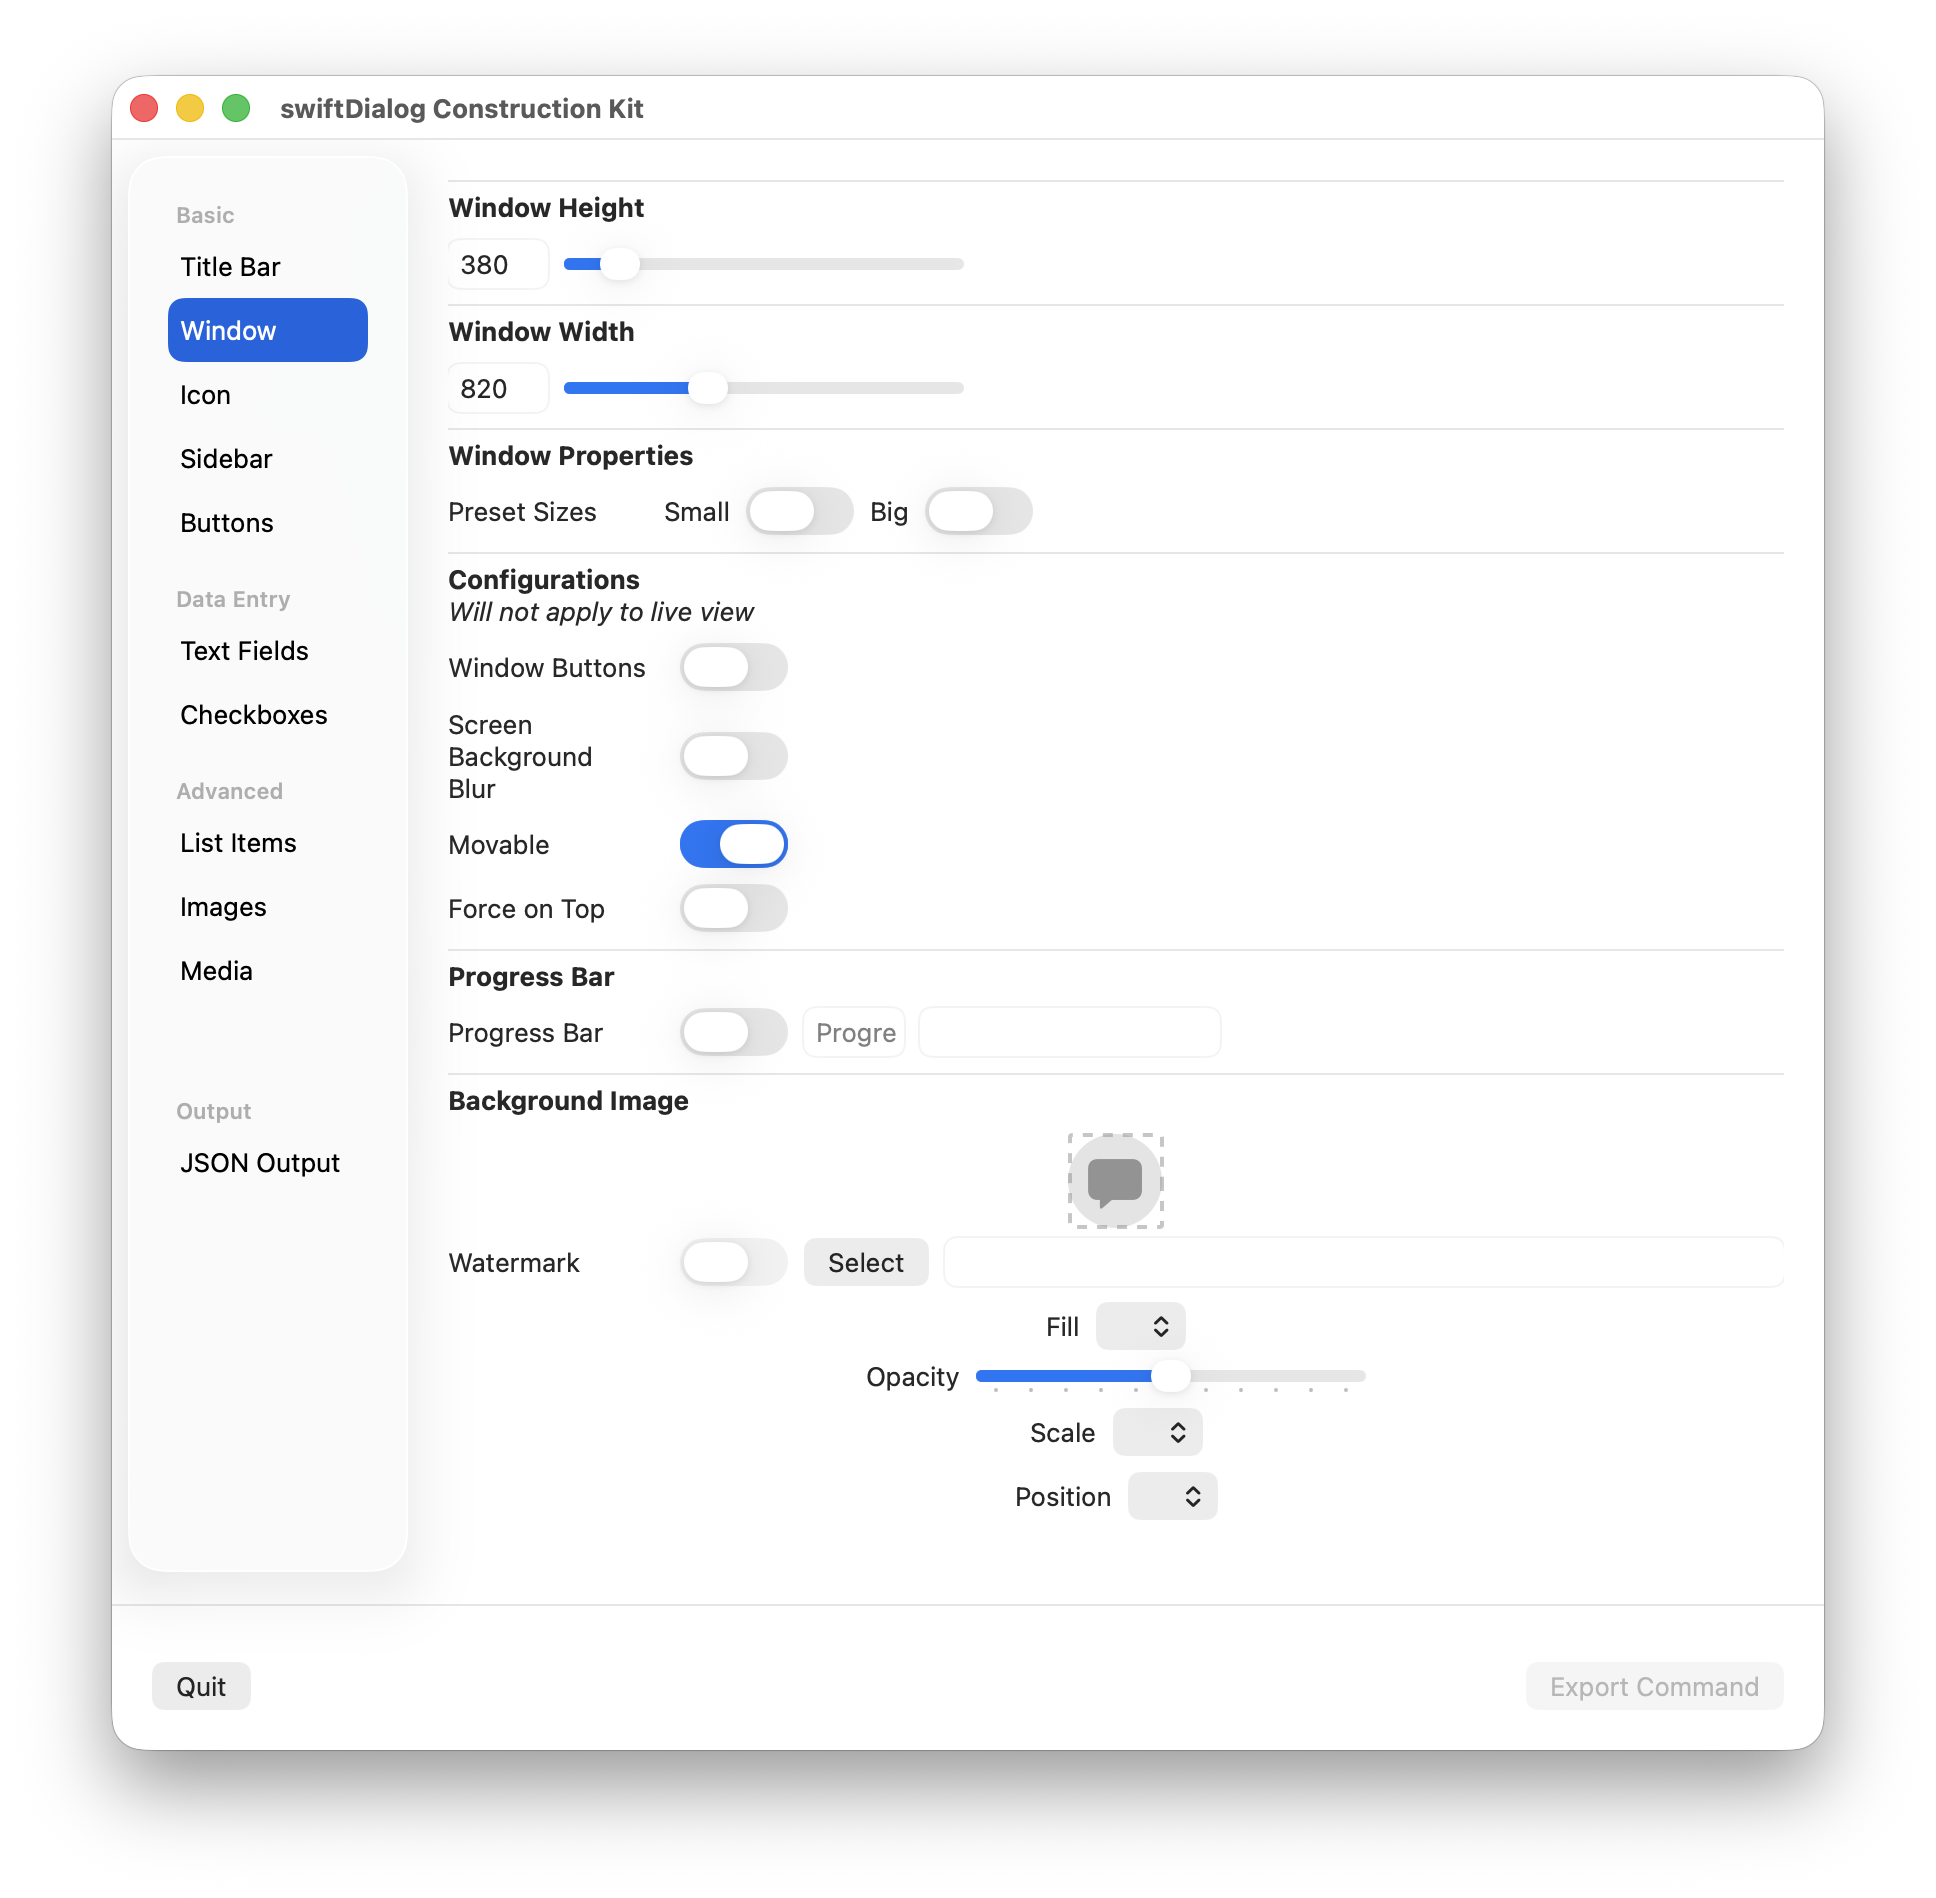The height and width of the screenshot is (1898, 1936).
Task: Click the Opacity slider handle
Action: tap(1170, 1376)
